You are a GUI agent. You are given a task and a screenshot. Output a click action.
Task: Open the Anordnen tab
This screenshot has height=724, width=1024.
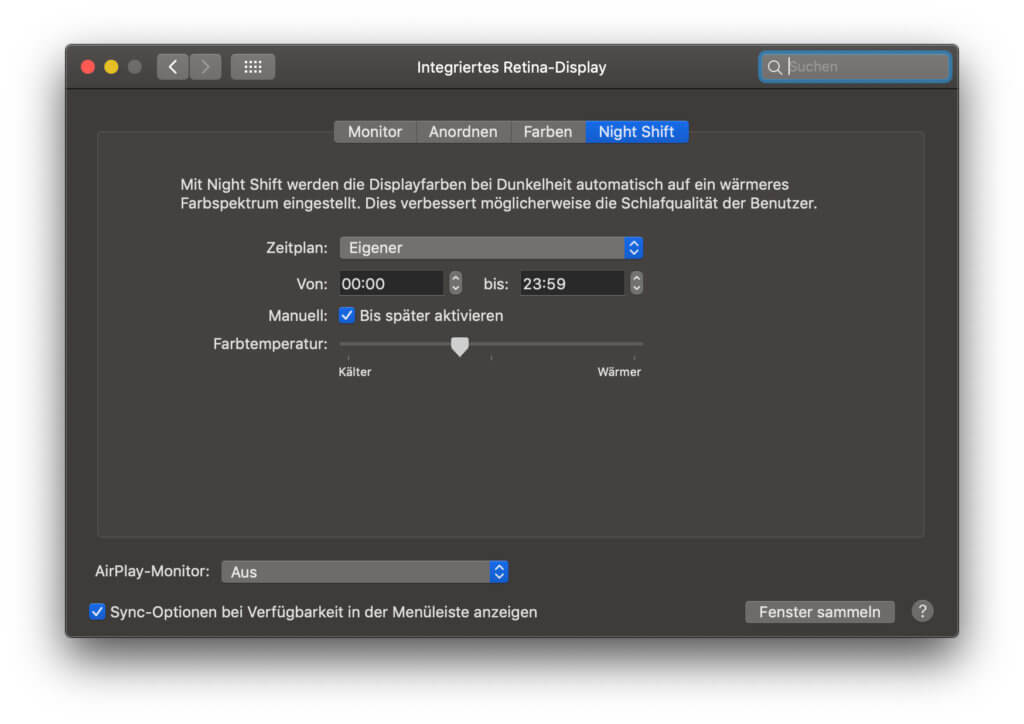(x=463, y=132)
